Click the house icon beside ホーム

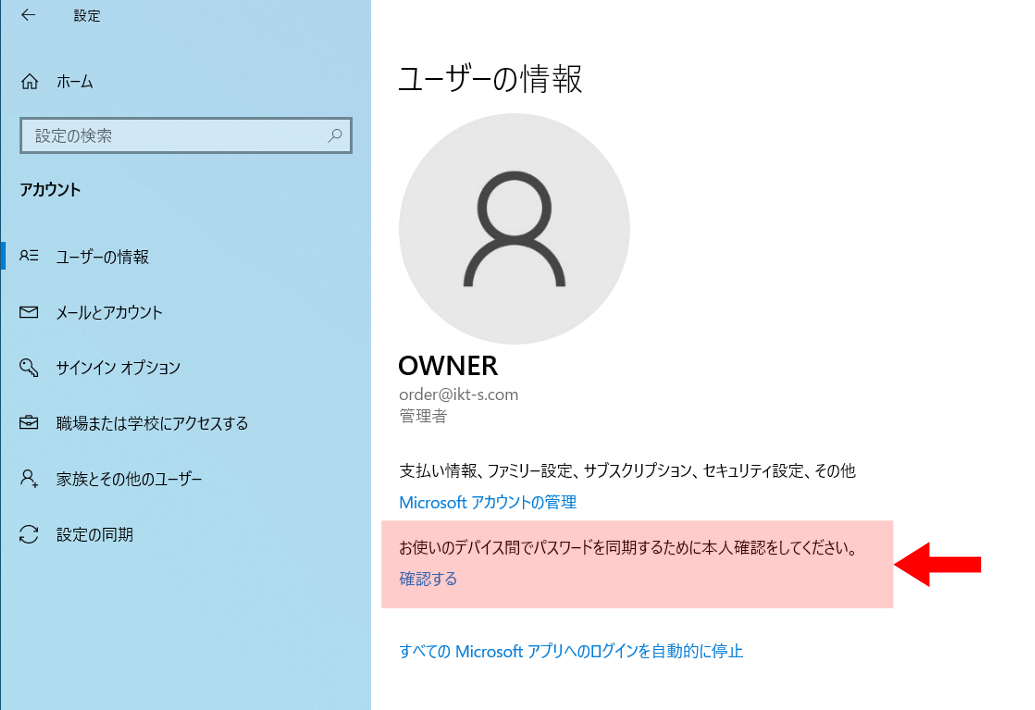point(30,82)
